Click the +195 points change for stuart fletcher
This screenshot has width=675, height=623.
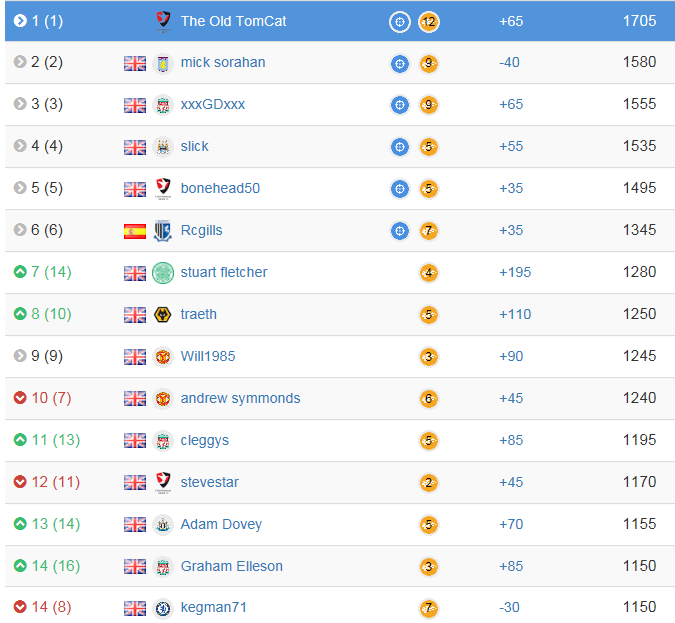click(x=515, y=272)
